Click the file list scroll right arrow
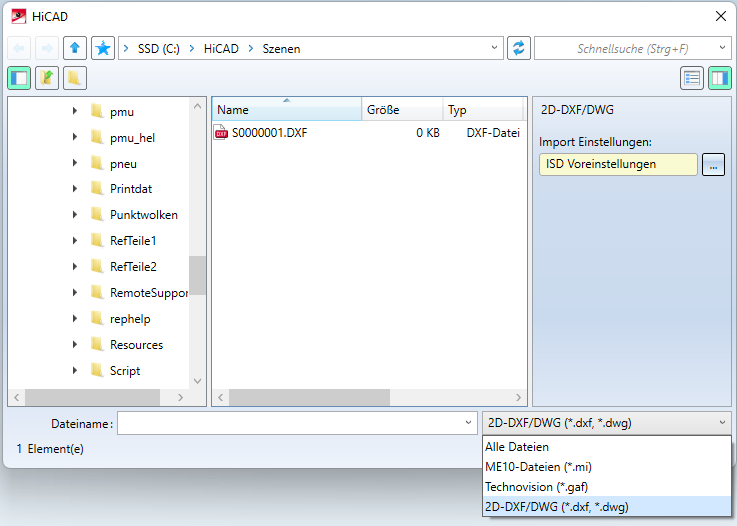 click(518, 397)
